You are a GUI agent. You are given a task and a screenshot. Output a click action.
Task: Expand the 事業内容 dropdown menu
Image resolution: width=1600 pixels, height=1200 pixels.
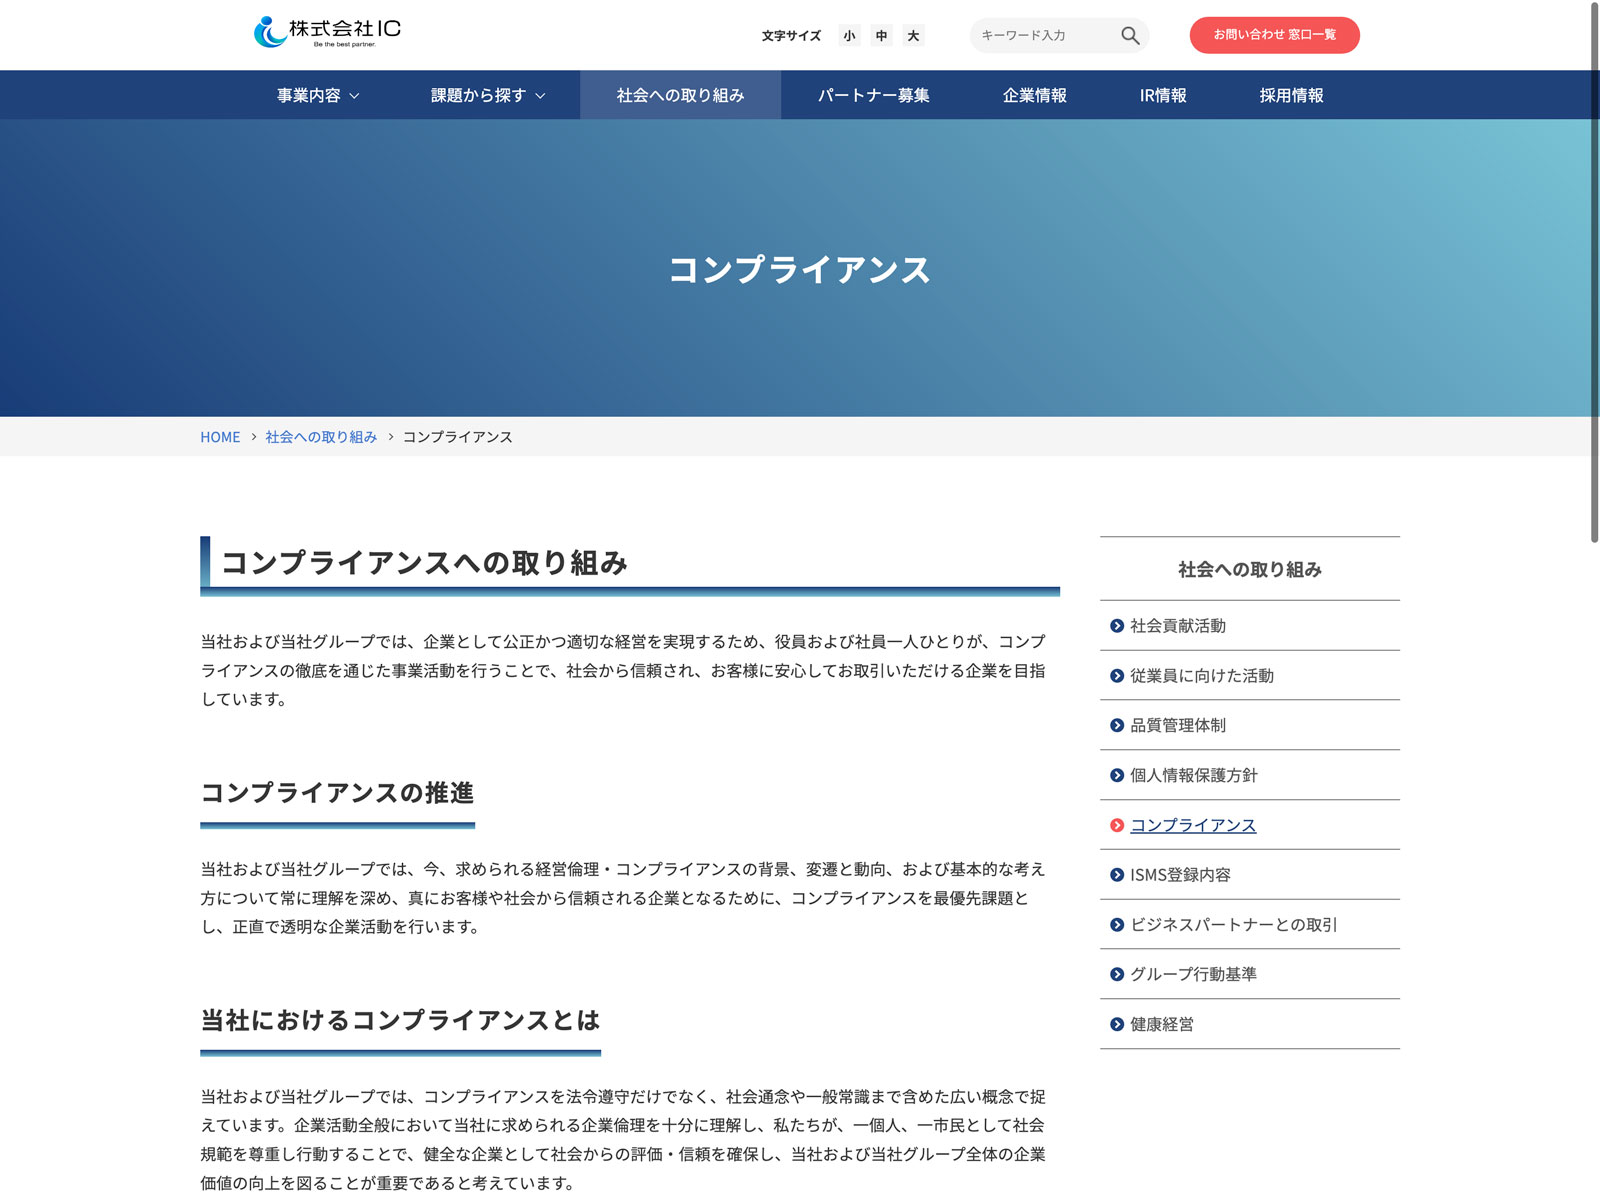(318, 95)
